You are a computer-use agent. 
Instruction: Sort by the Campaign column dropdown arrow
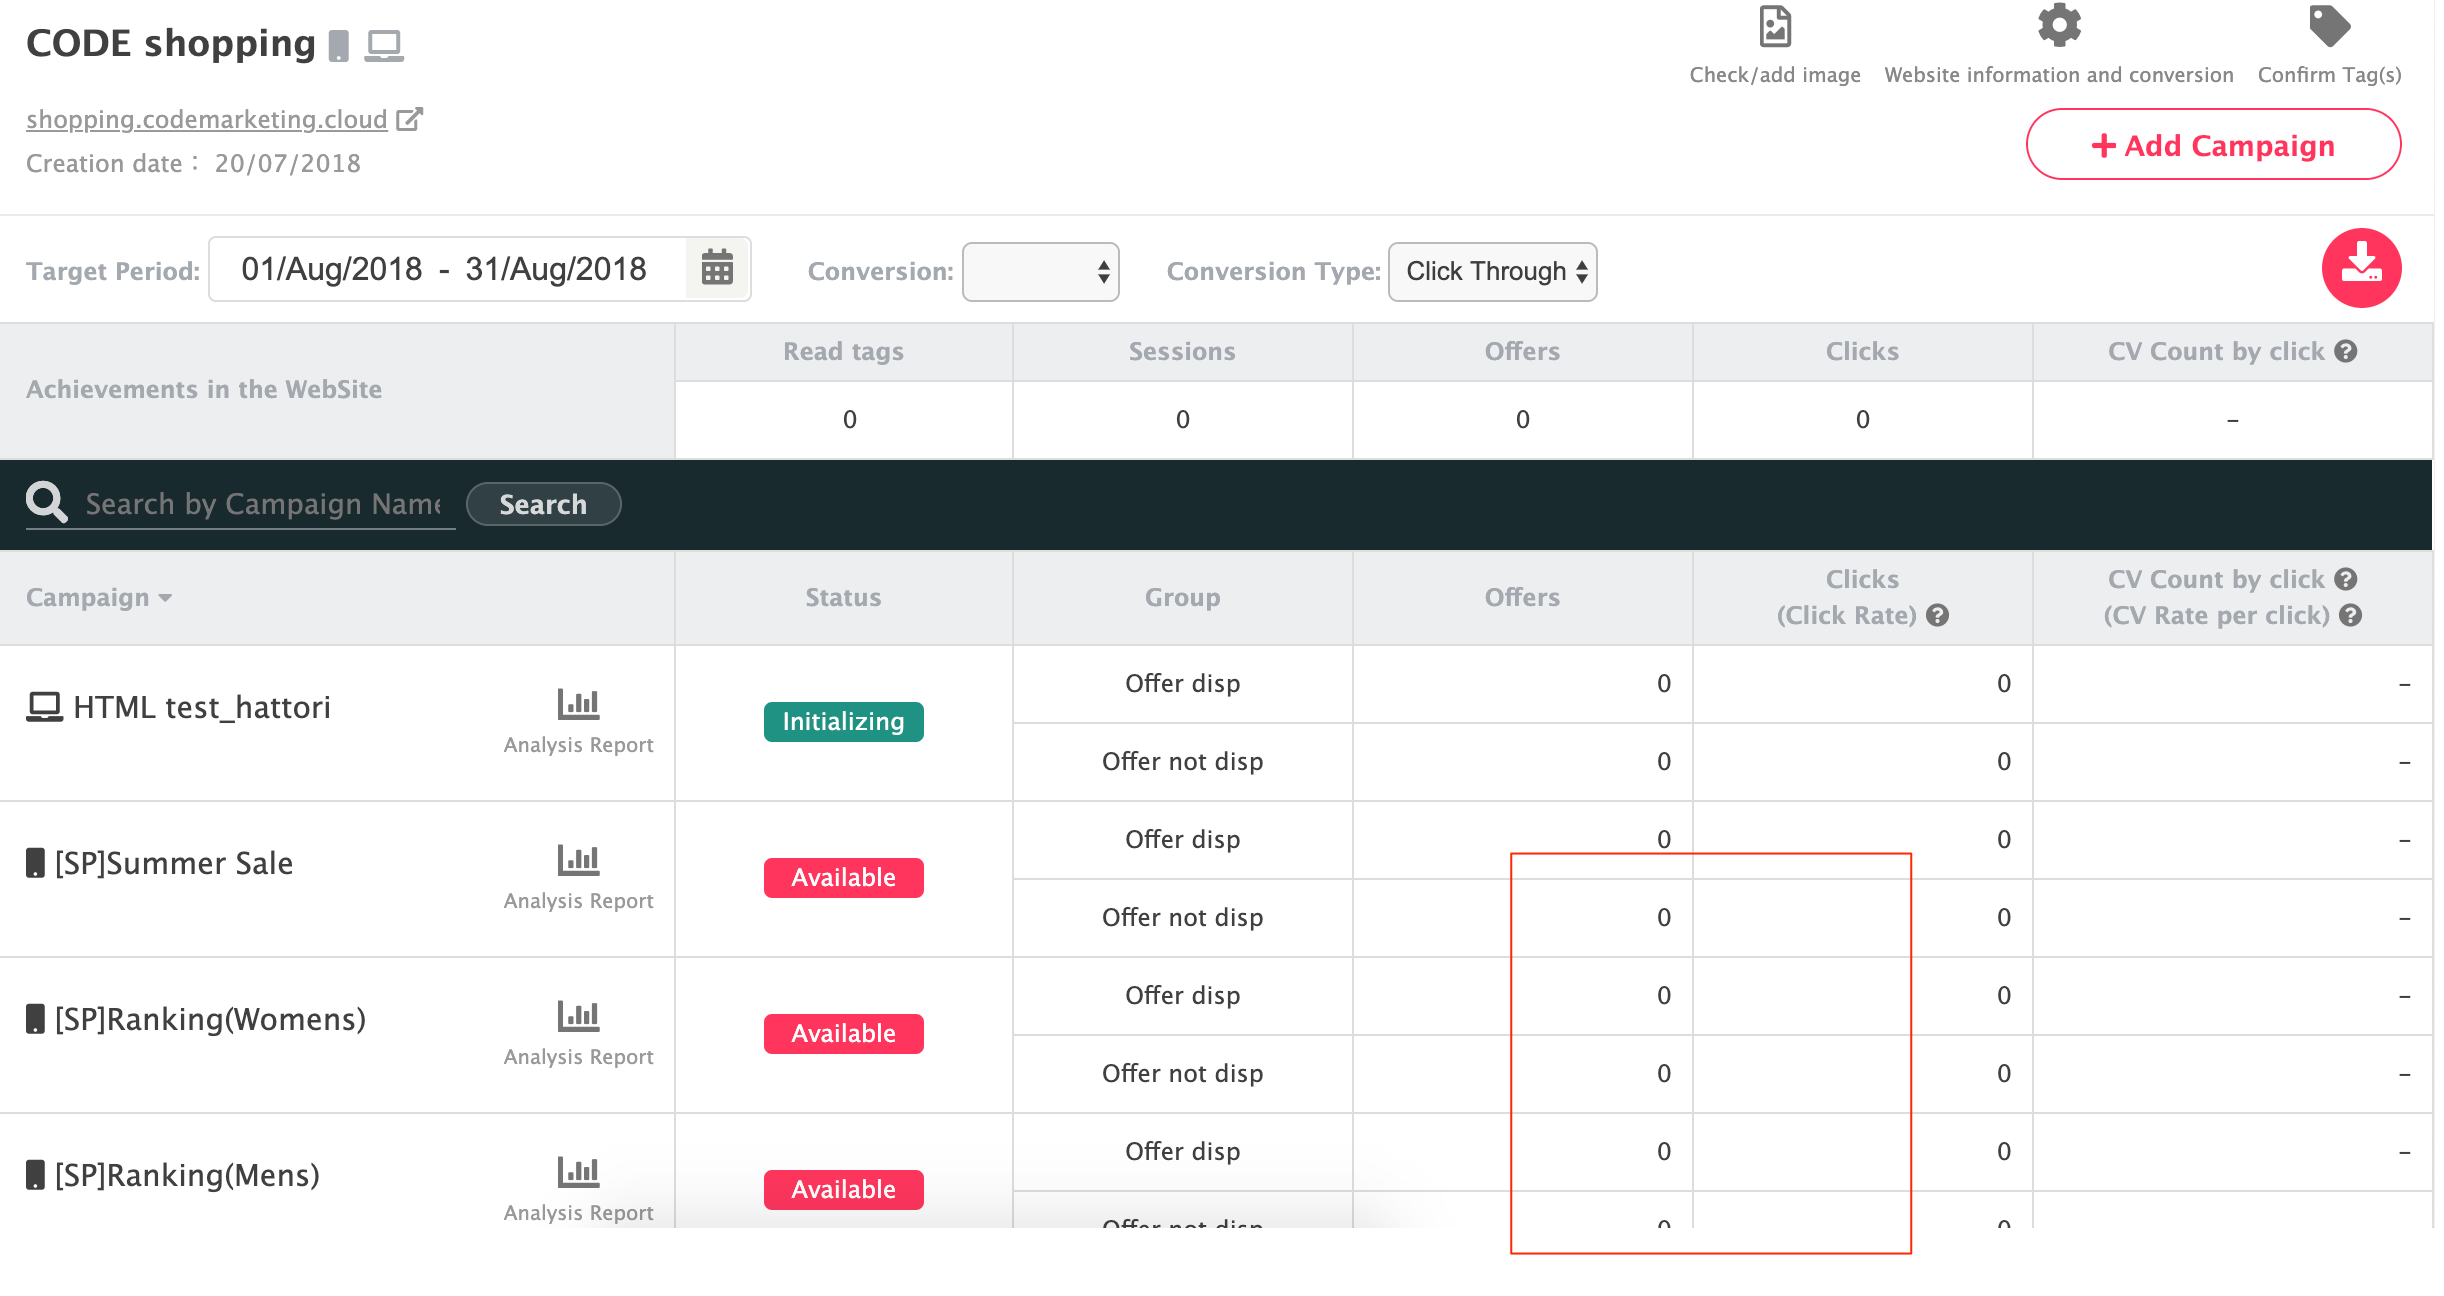pyautogui.click(x=165, y=598)
